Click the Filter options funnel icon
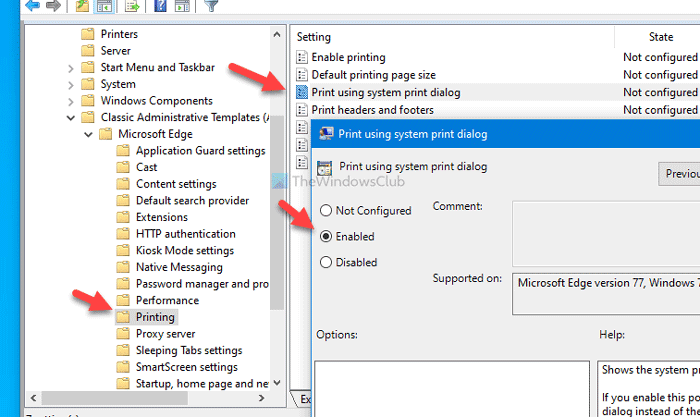 point(211,5)
